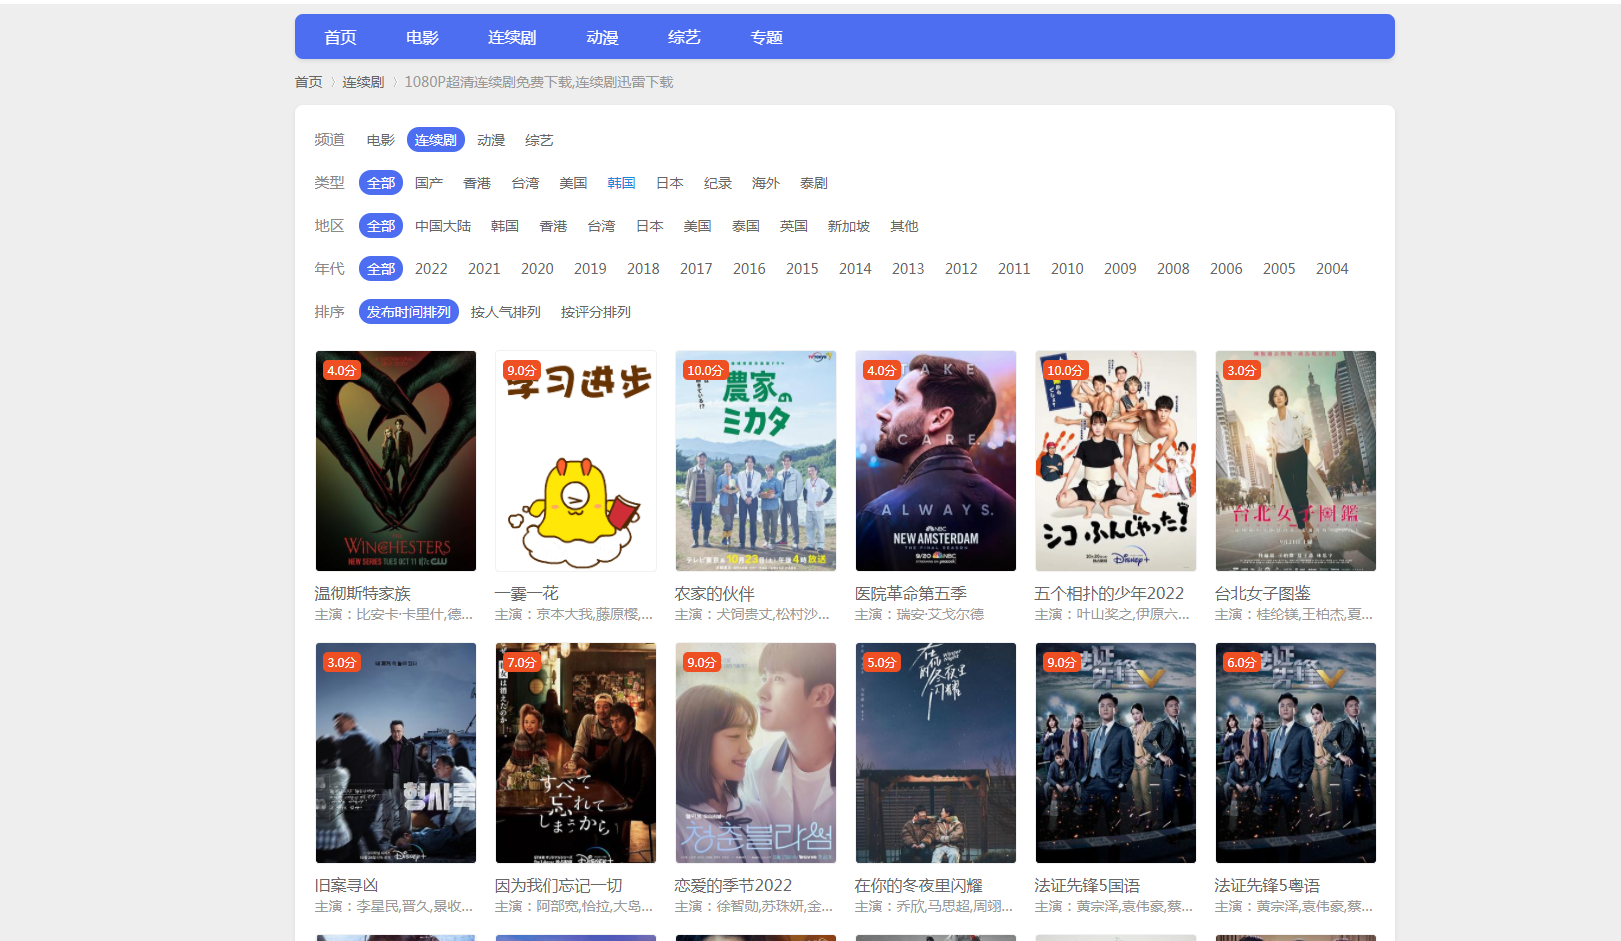Select 全部 in the 地区 filter
The width and height of the screenshot is (1621, 941).
point(381,226)
